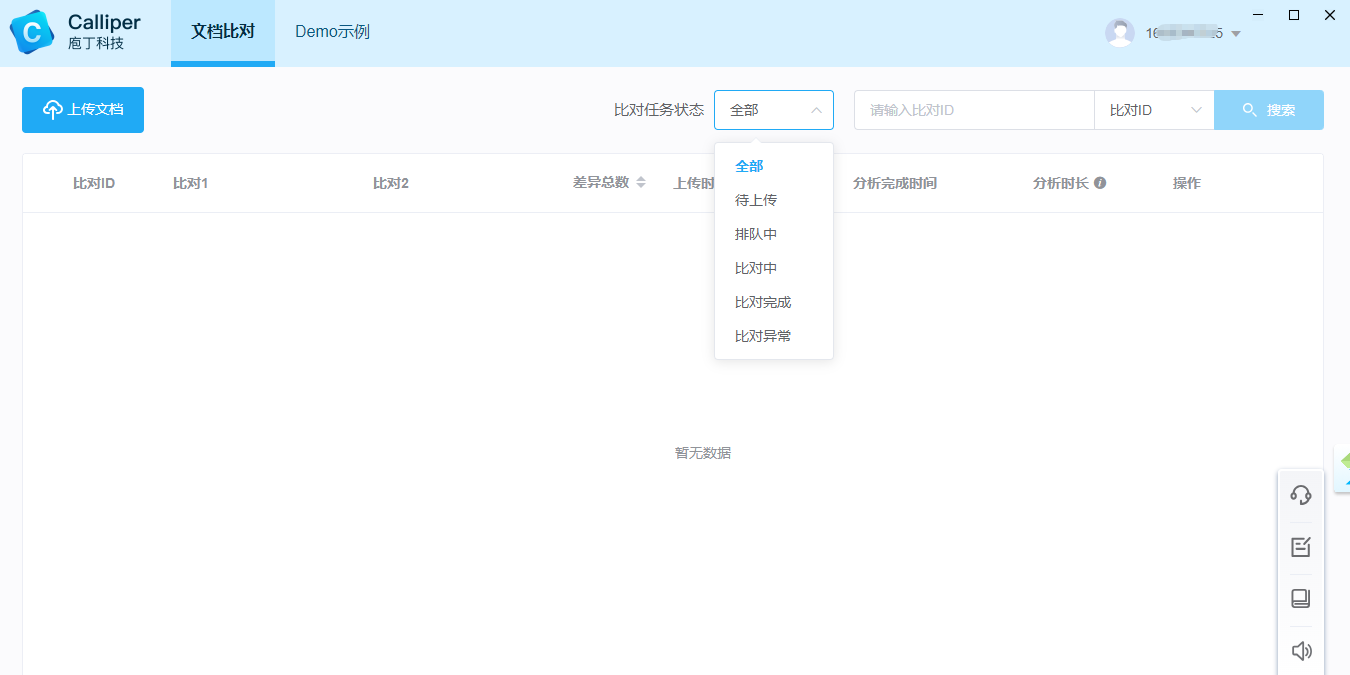Image resolution: width=1350 pixels, height=675 pixels.
Task: Click the 搜索 button
Action: [1269, 110]
